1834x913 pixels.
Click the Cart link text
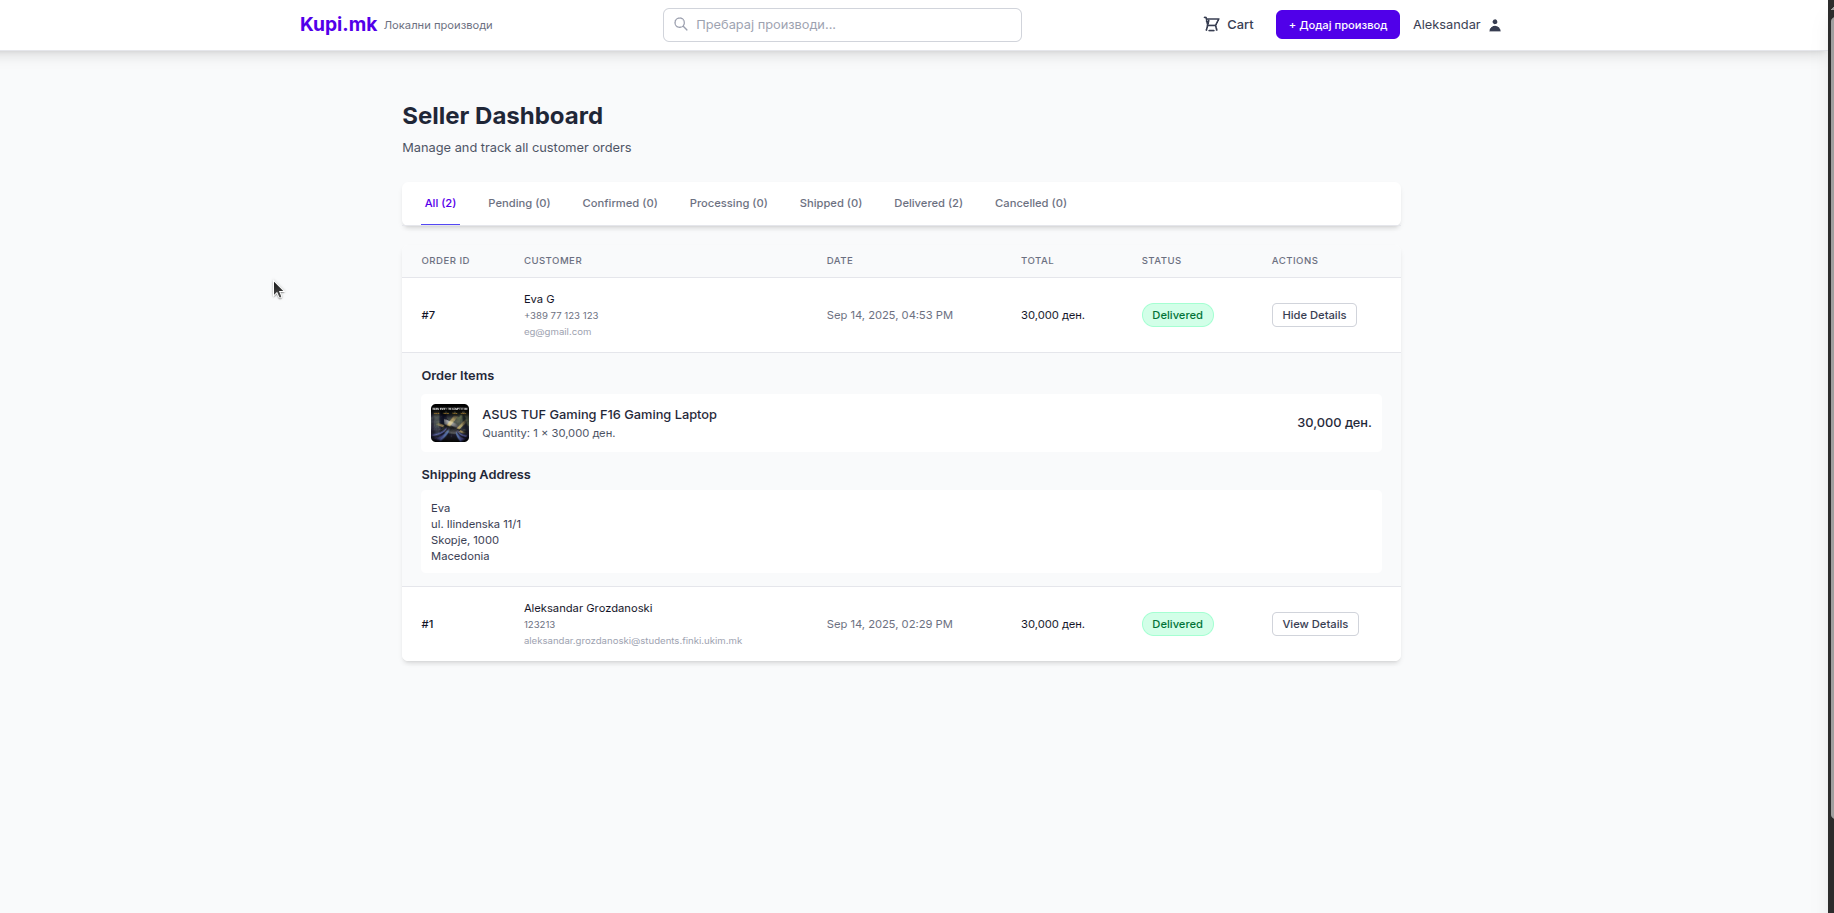pos(1240,25)
